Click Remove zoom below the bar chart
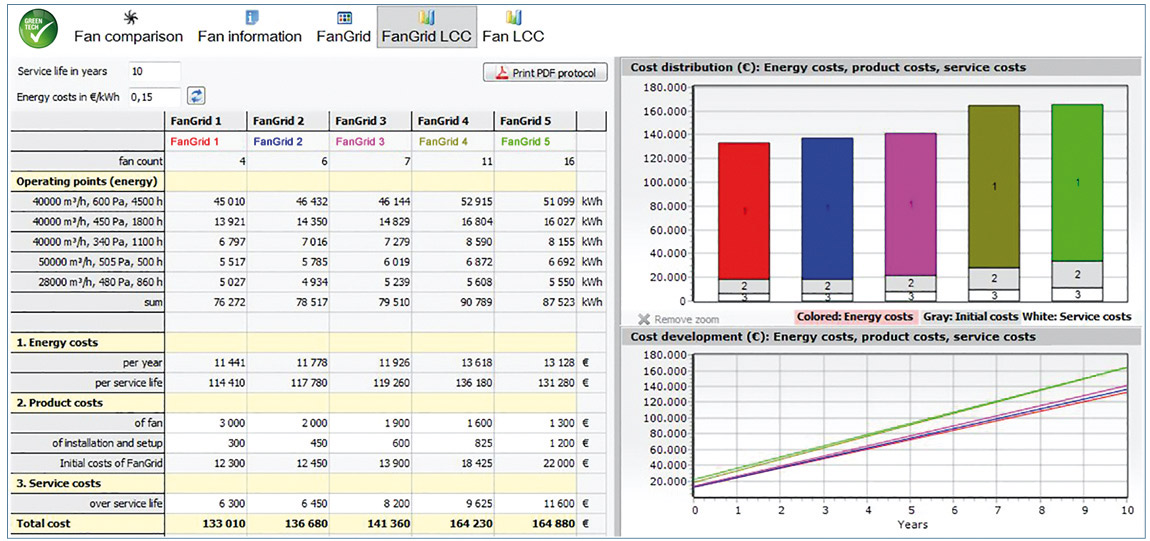Viewport: 1150px width, 541px height. pyautogui.click(x=678, y=319)
